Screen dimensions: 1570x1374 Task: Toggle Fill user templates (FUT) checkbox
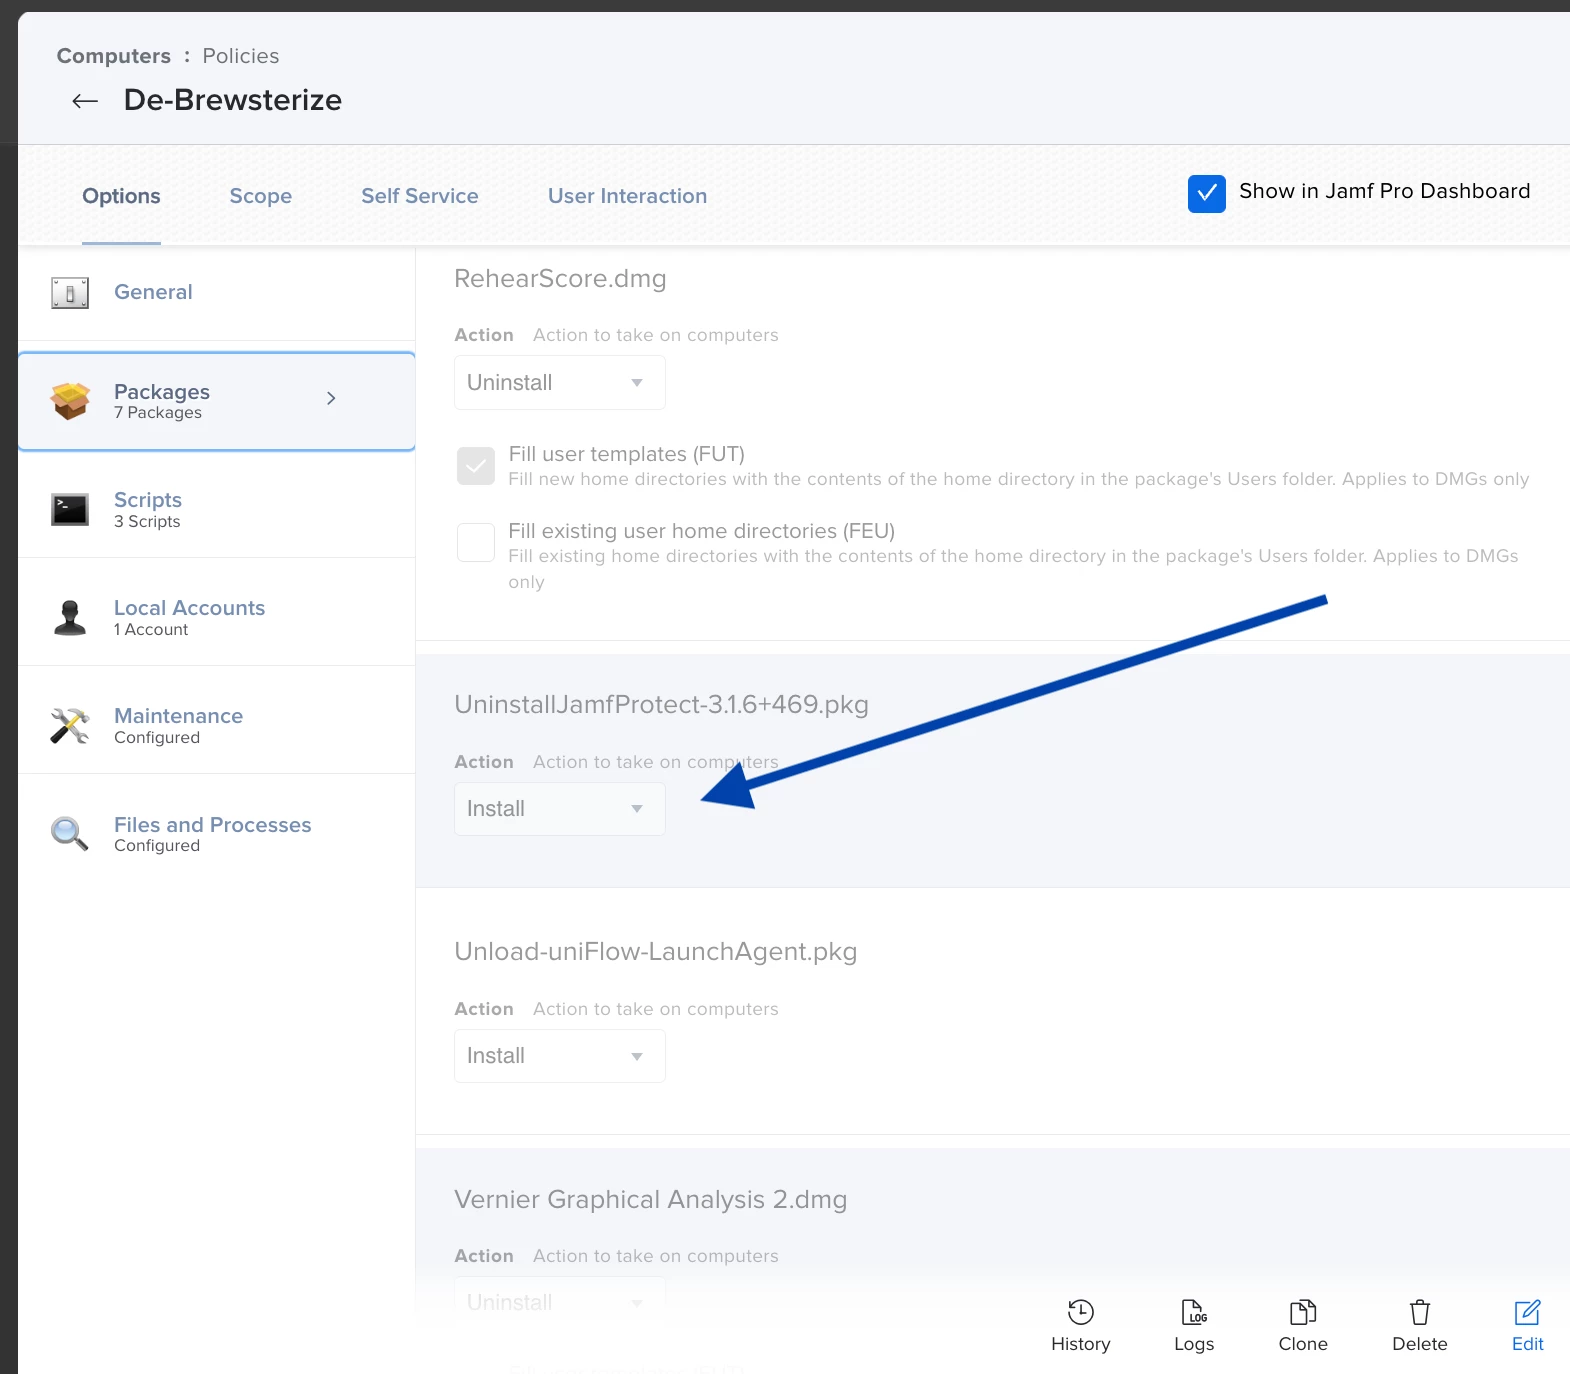476,466
